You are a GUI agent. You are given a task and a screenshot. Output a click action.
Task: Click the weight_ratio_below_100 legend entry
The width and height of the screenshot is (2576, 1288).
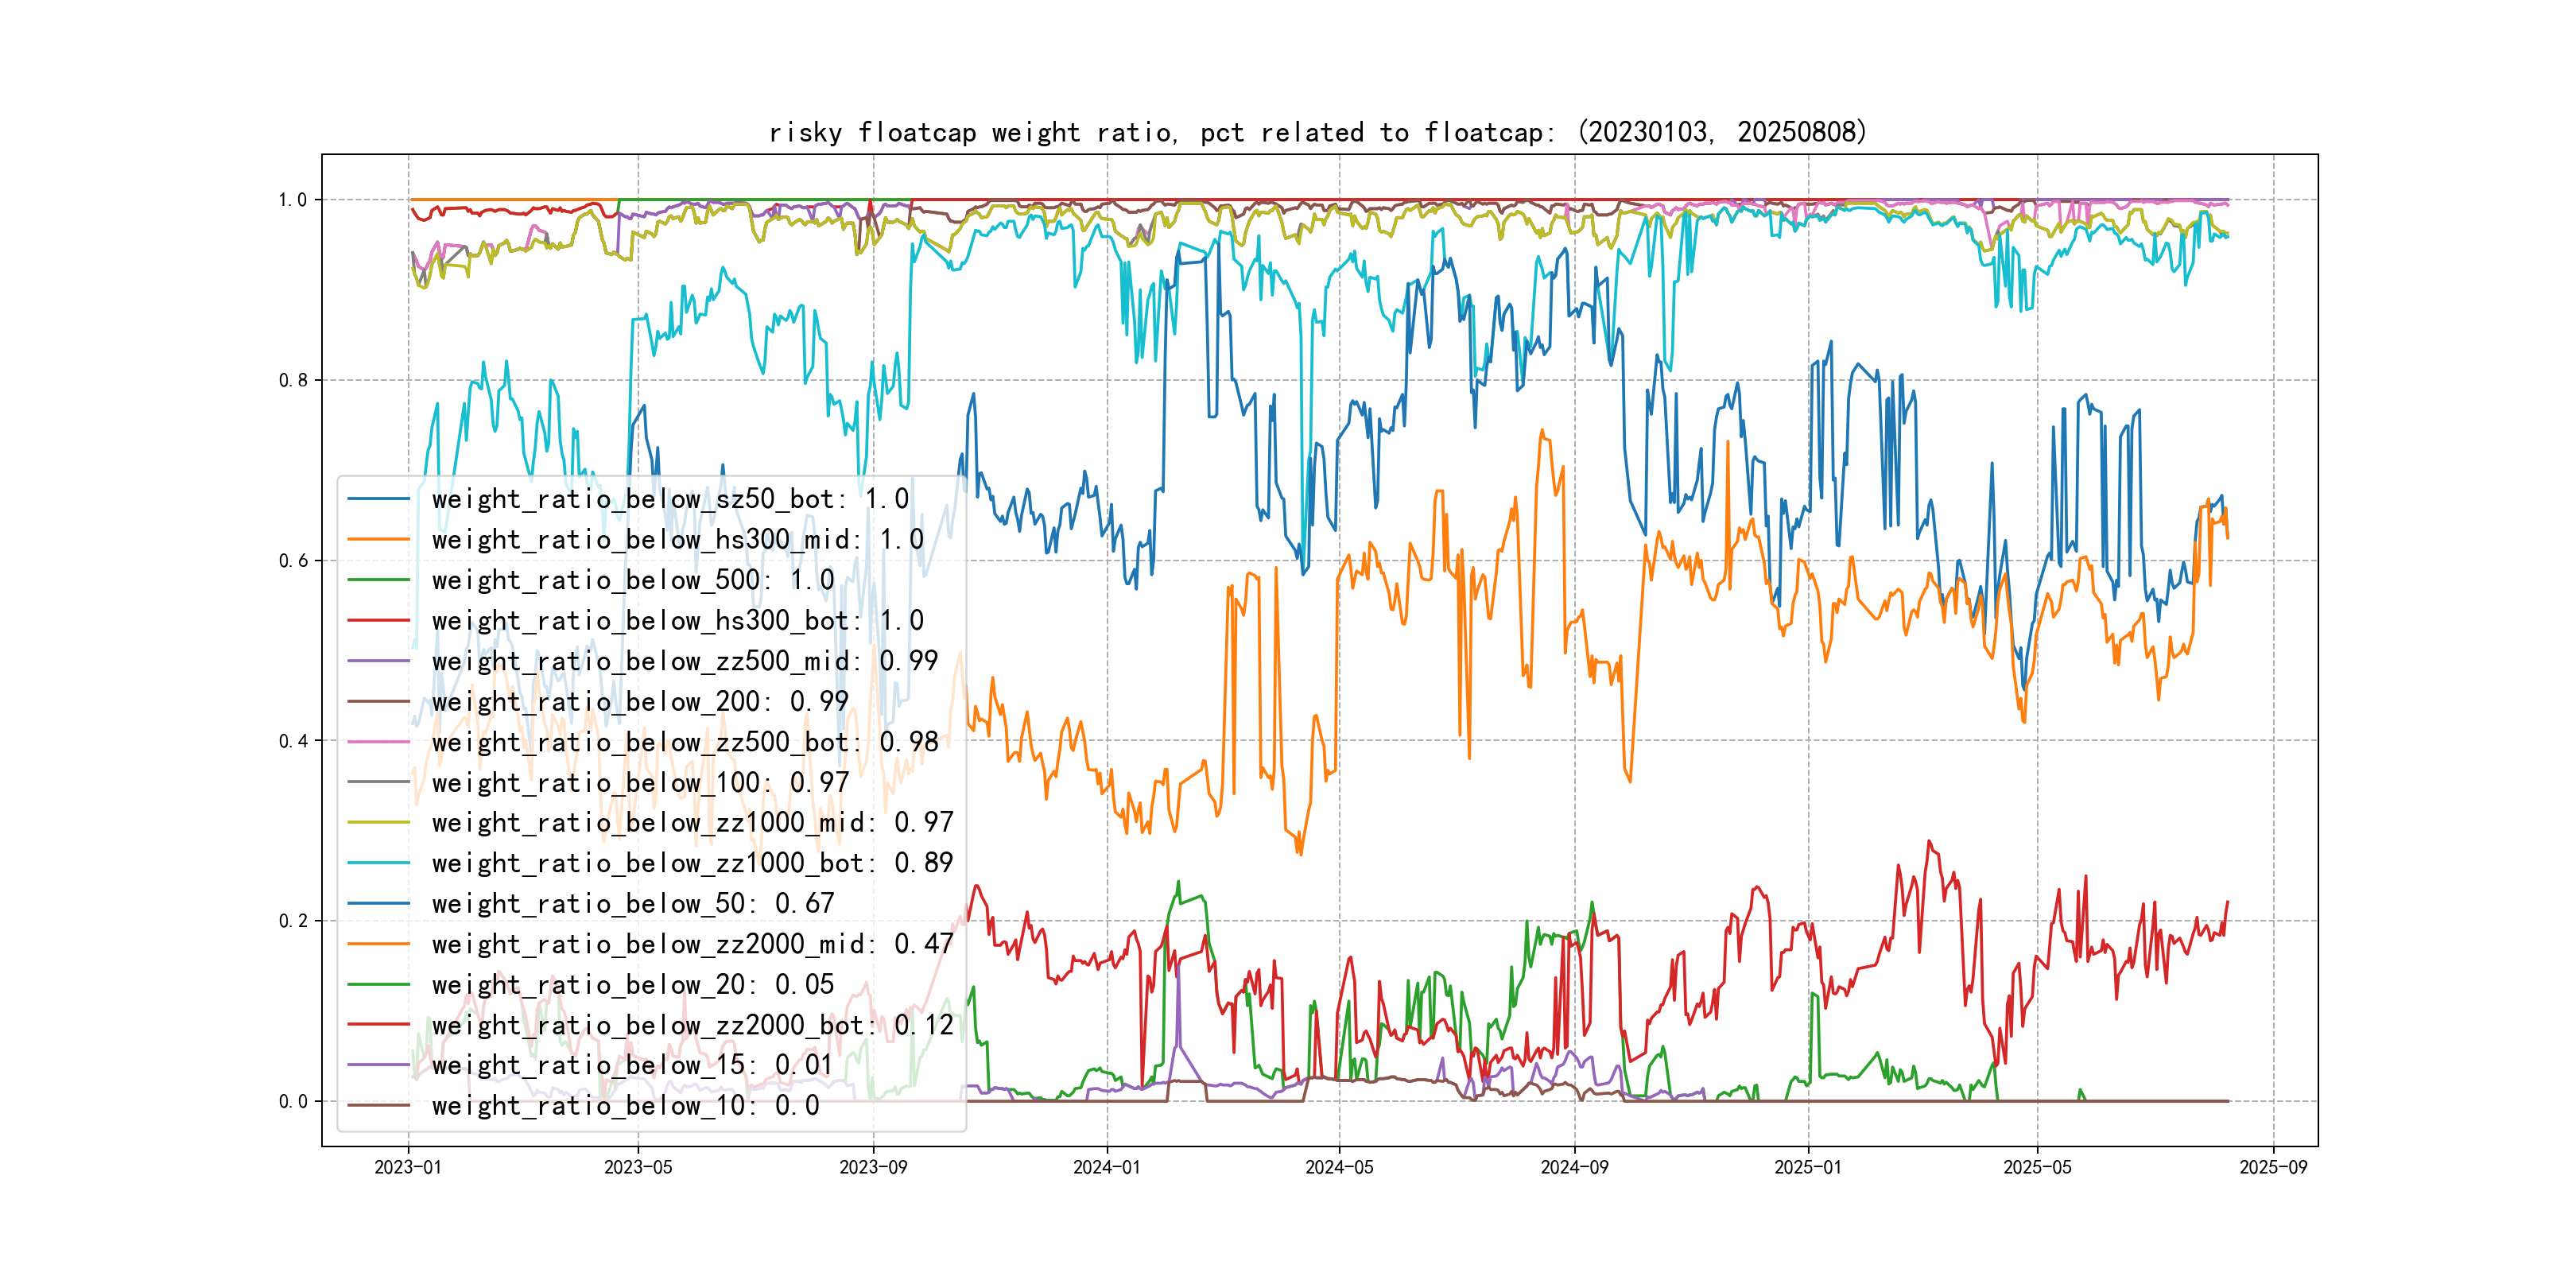[x=640, y=783]
